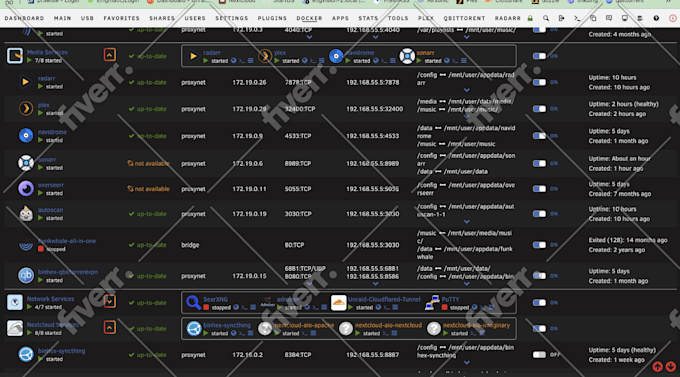Toggle autostart switch for sonarr row
The image size is (680, 377).
539,164
